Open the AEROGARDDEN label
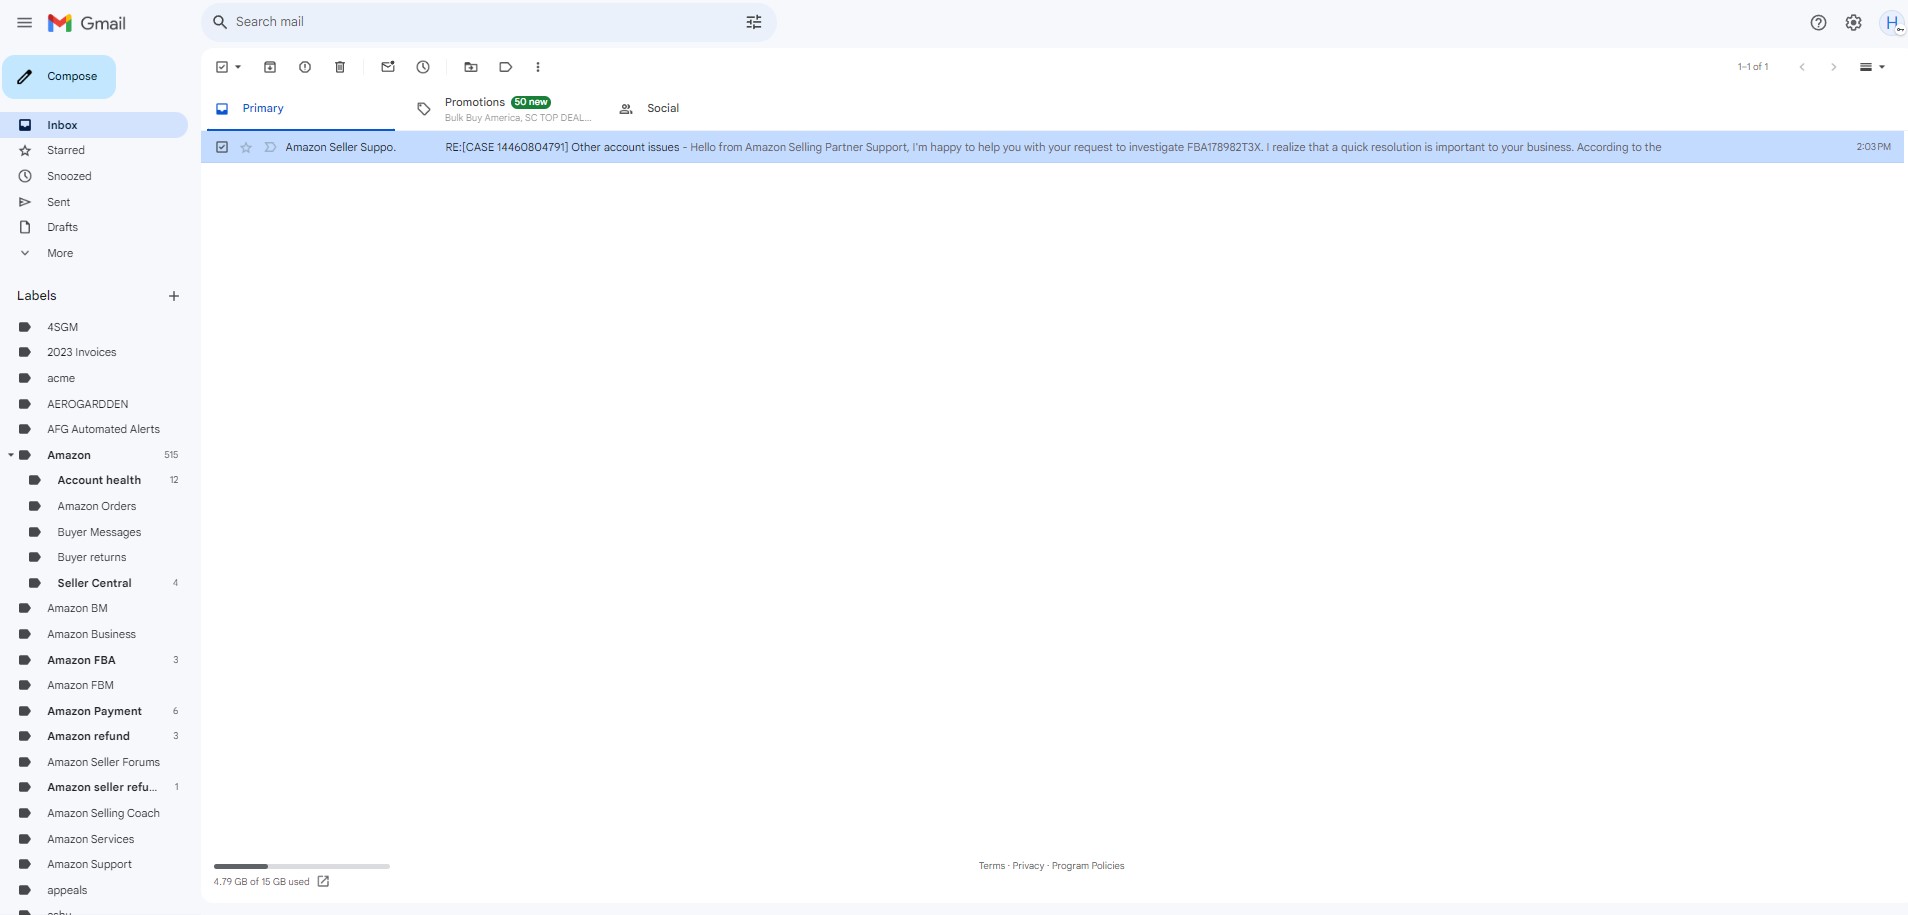 pos(88,404)
